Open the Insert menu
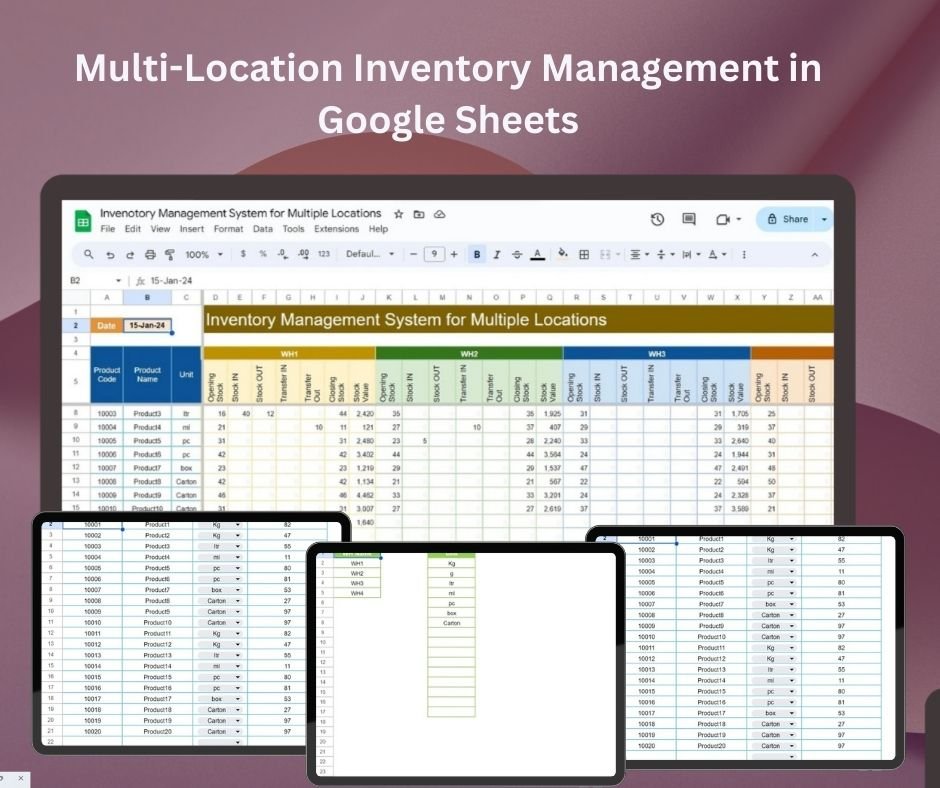 [x=192, y=229]
